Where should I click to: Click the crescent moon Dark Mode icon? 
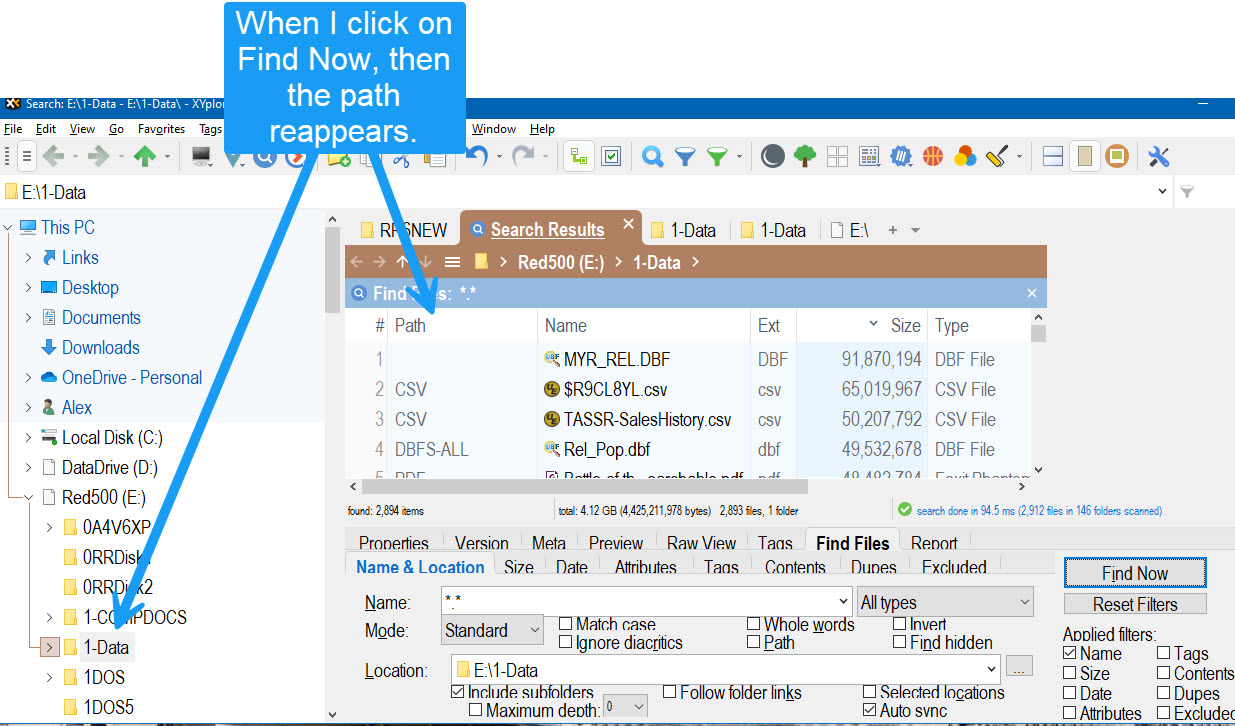point(772,157)
